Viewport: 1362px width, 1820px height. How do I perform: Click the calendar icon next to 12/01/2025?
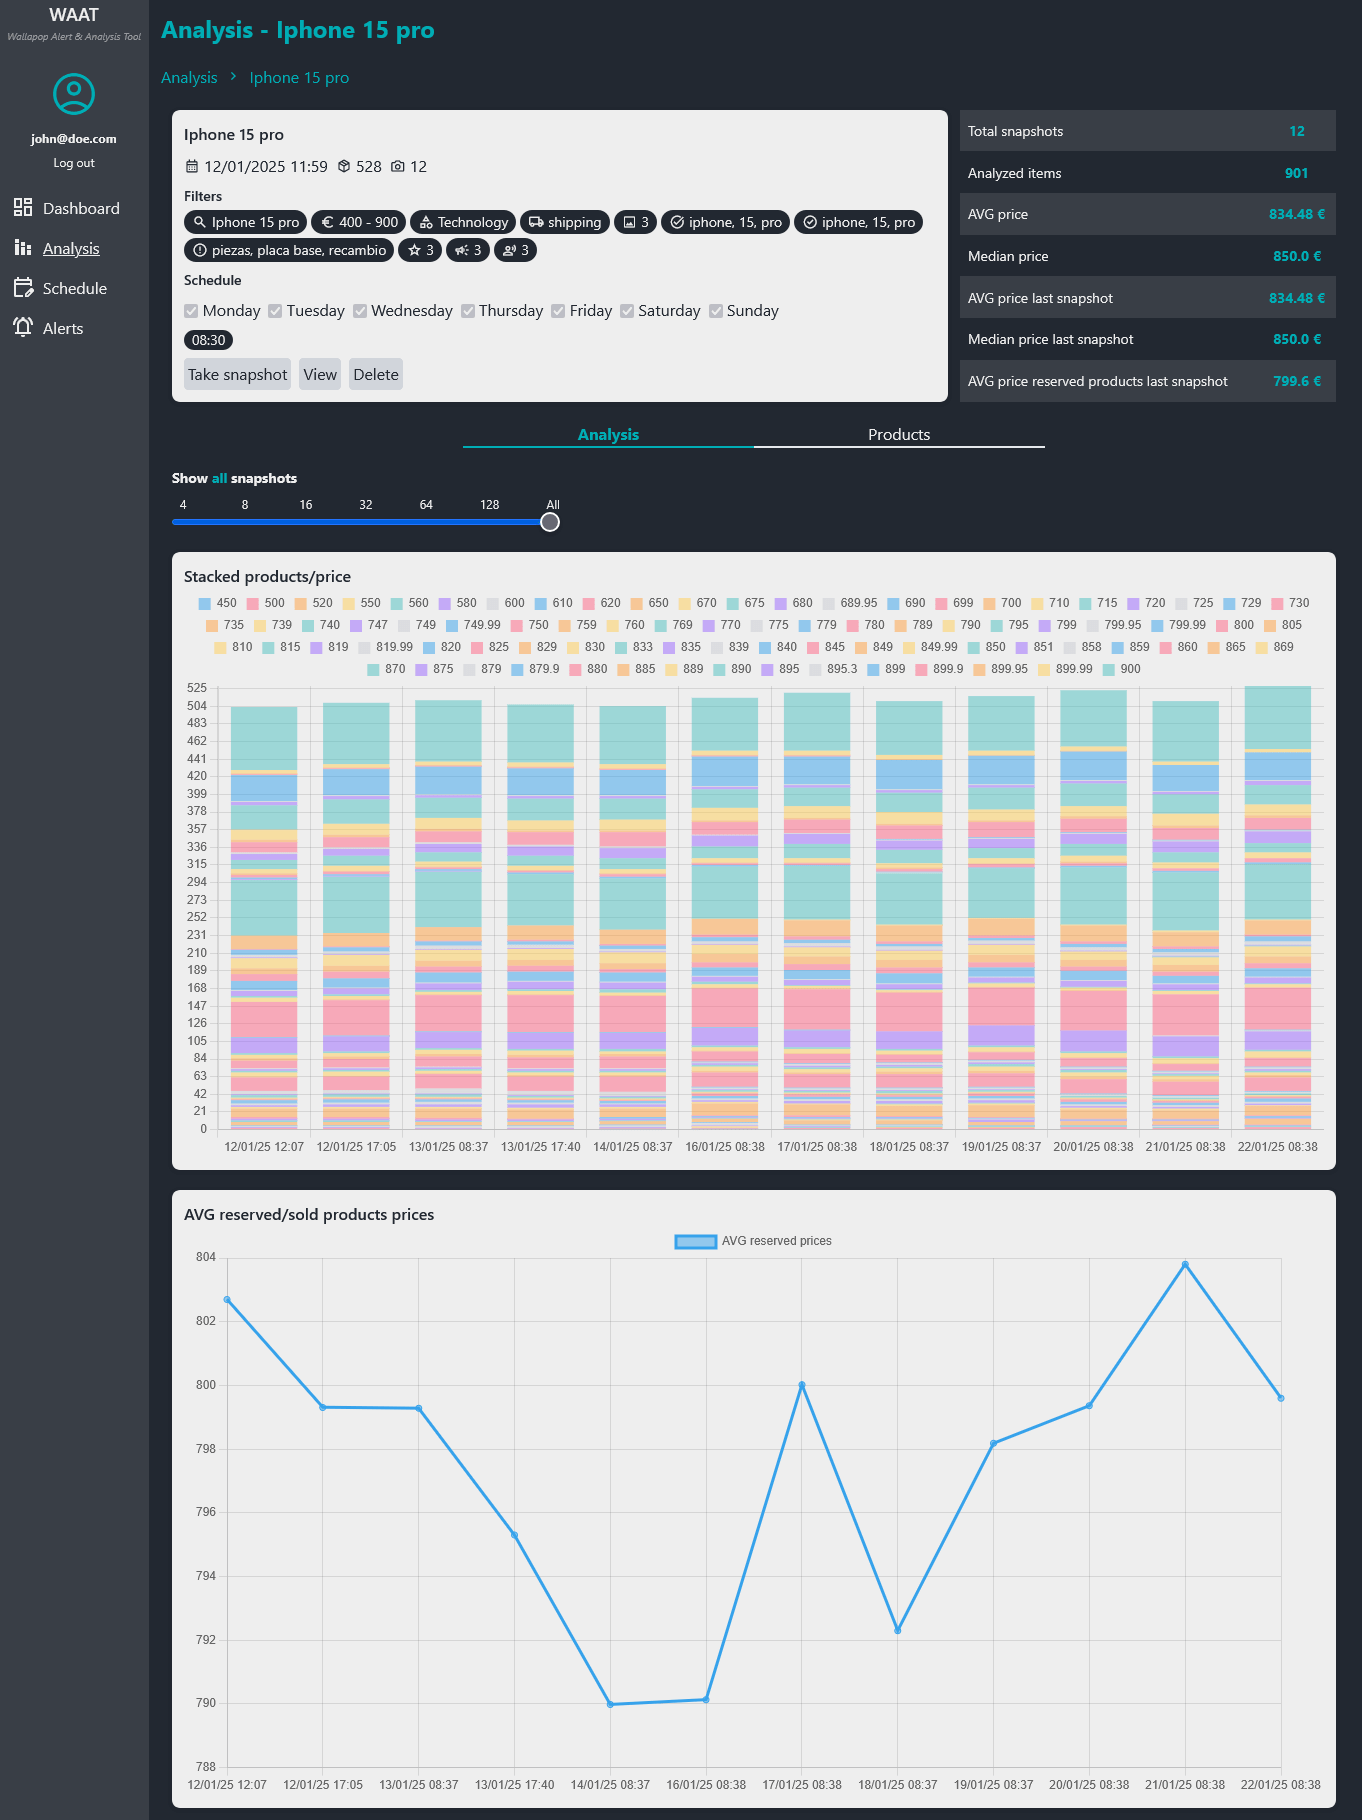click(192, 167)
